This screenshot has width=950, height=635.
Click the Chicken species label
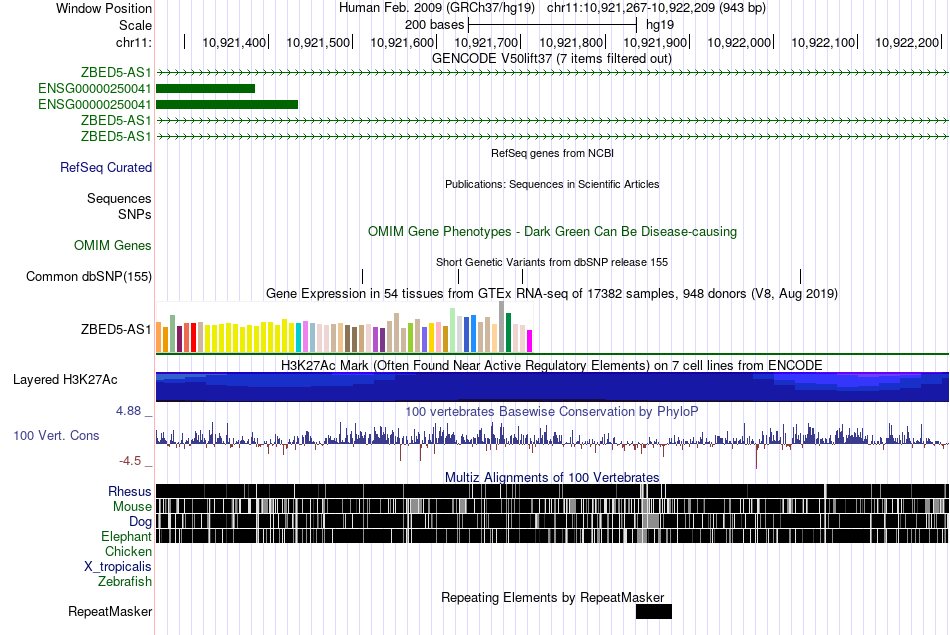click(x=128, y=551)
